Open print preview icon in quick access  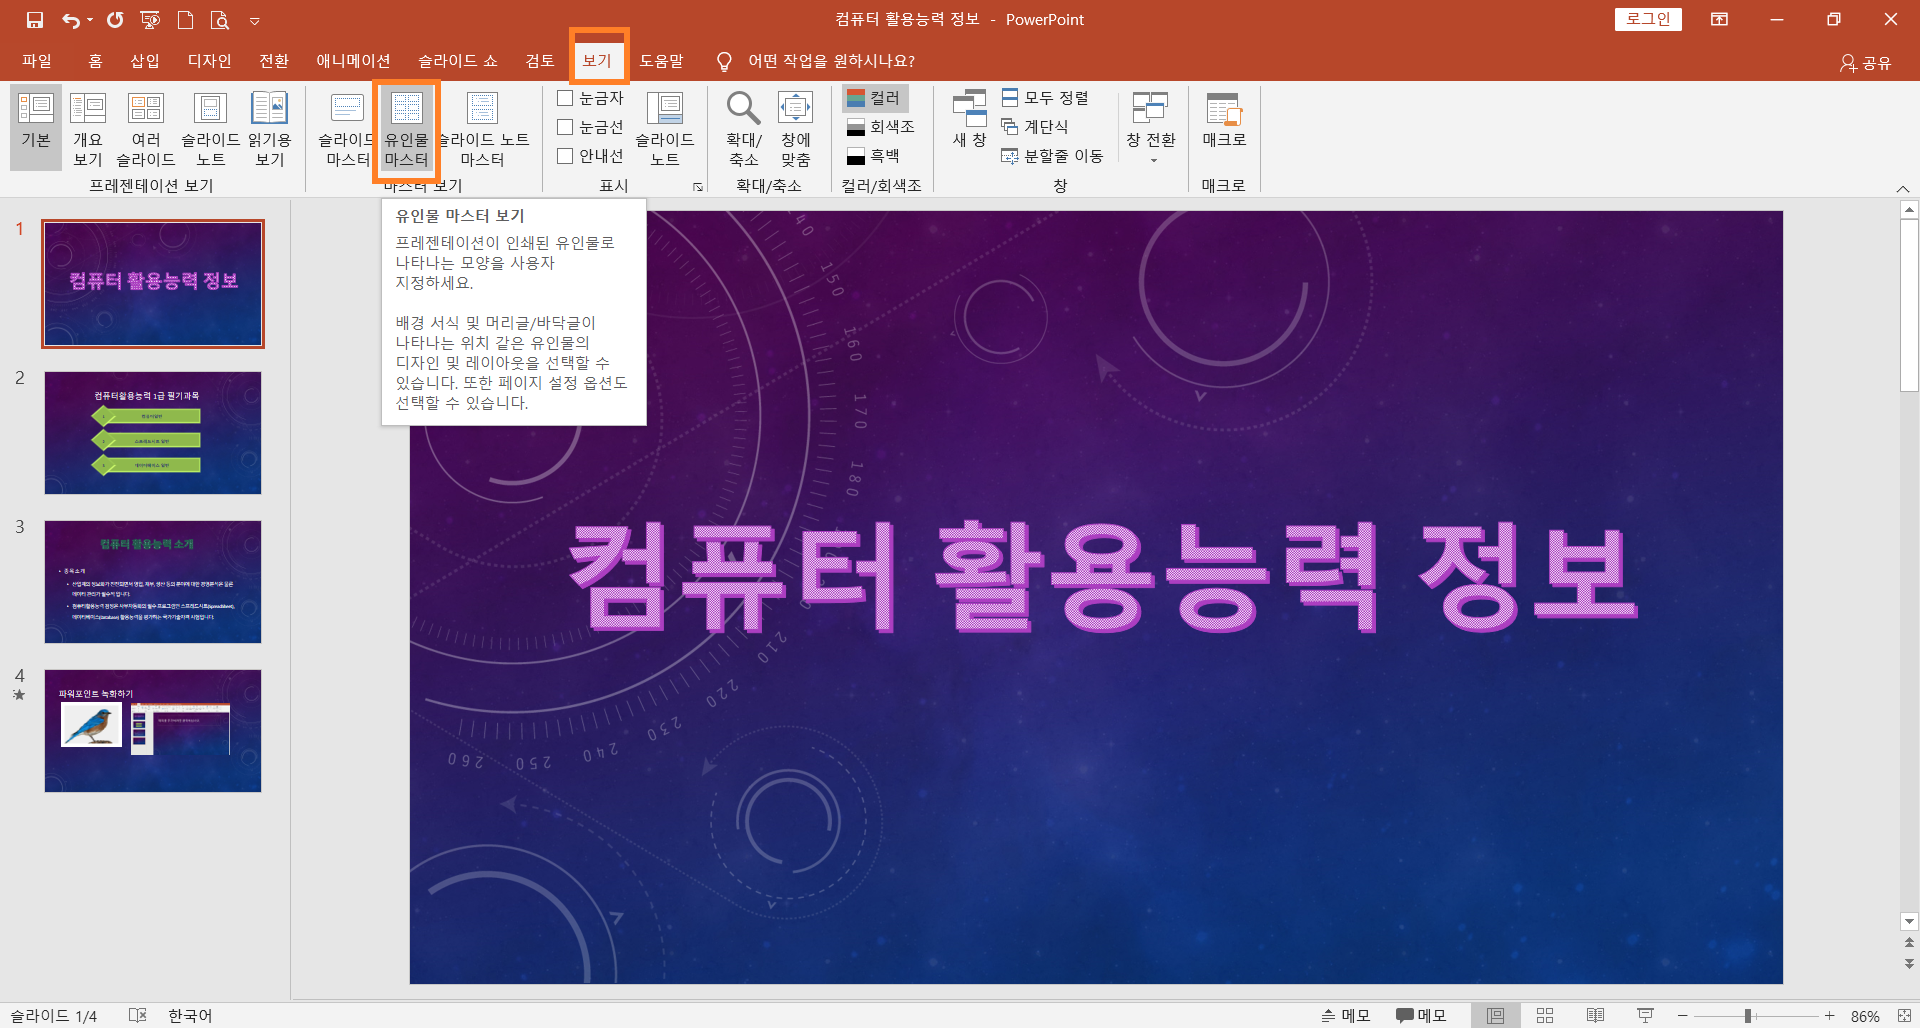pyautogui.click(x=220, y=20)
